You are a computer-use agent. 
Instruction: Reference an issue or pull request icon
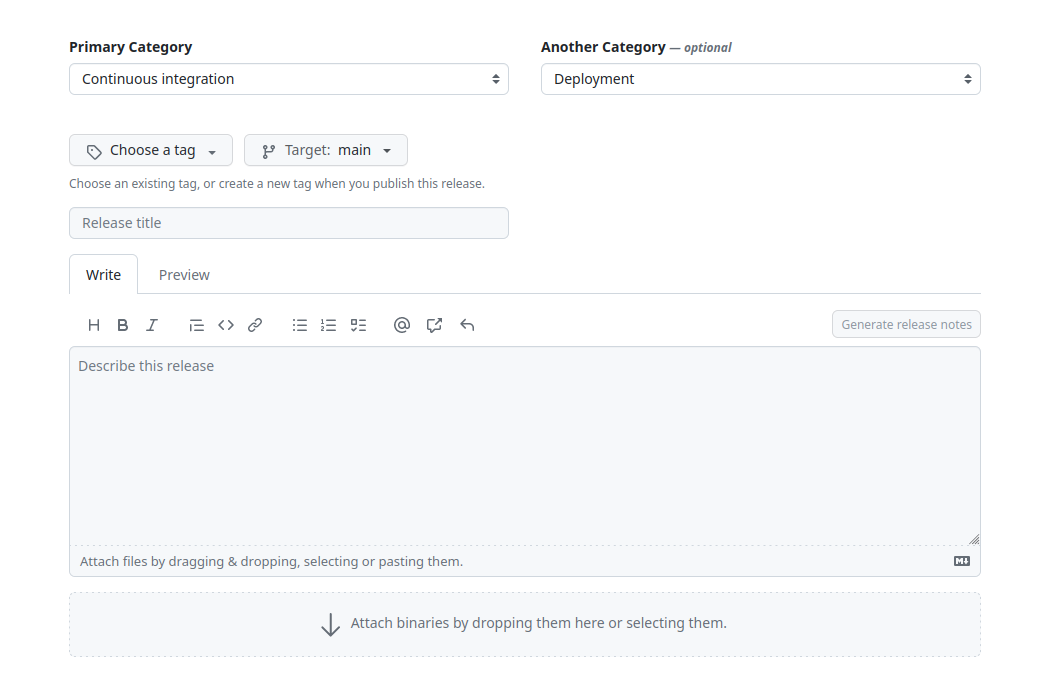tap(434, 325)
